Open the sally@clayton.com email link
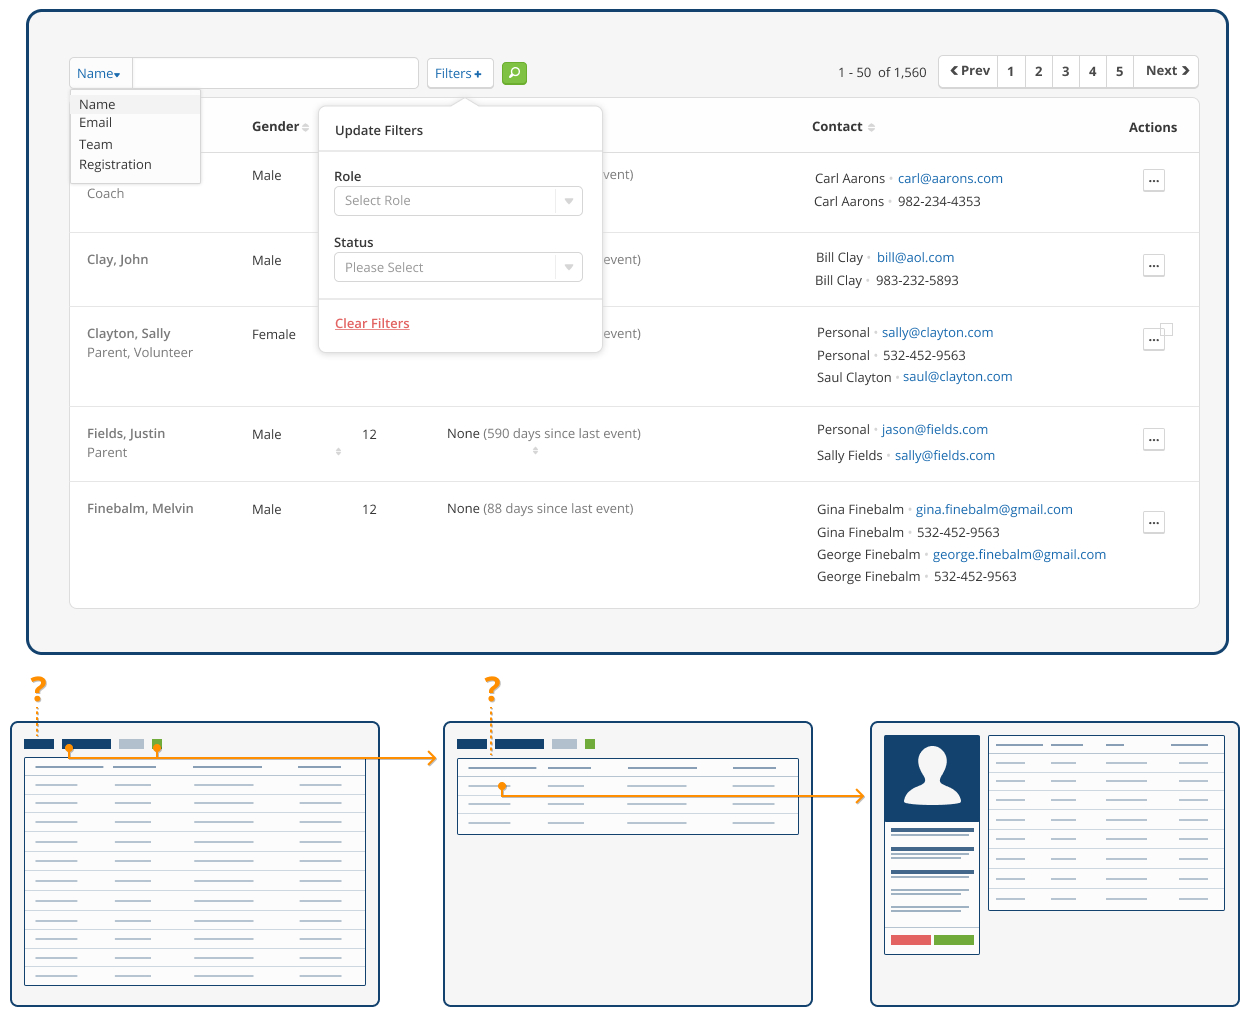The image size is (1259, 1023). (937, 333)
